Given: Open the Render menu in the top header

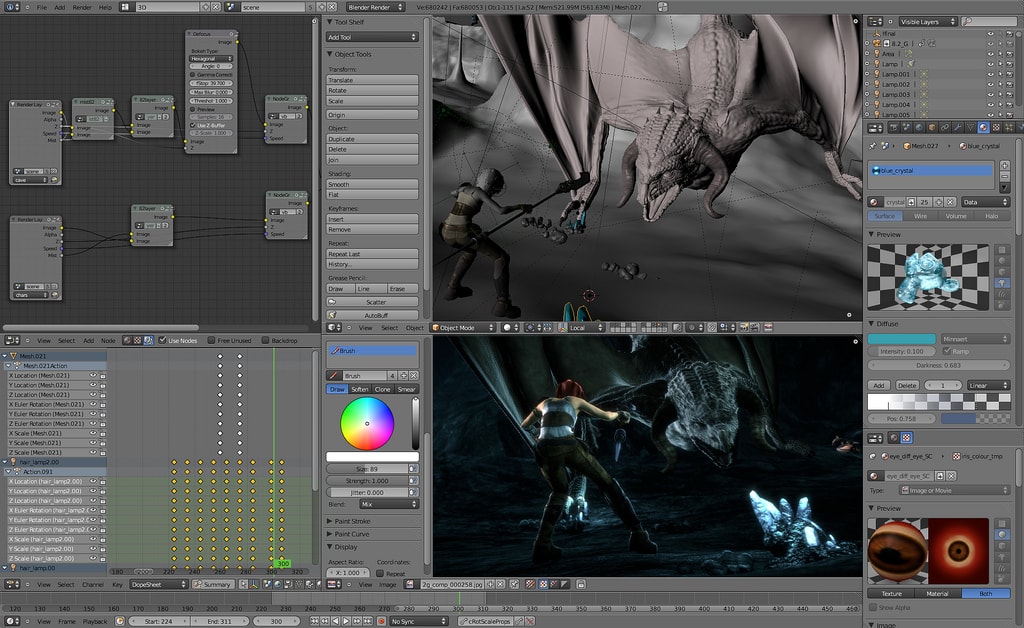Looking at the screenshot, I should [82, 5].
